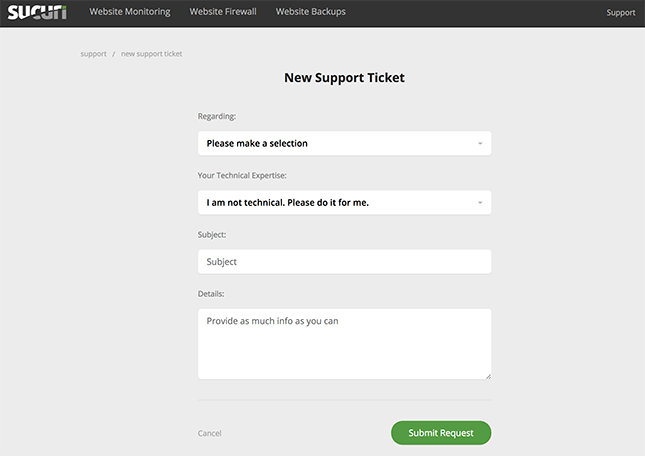
Task: Go to the Support link in header
Action: [621, 13]
